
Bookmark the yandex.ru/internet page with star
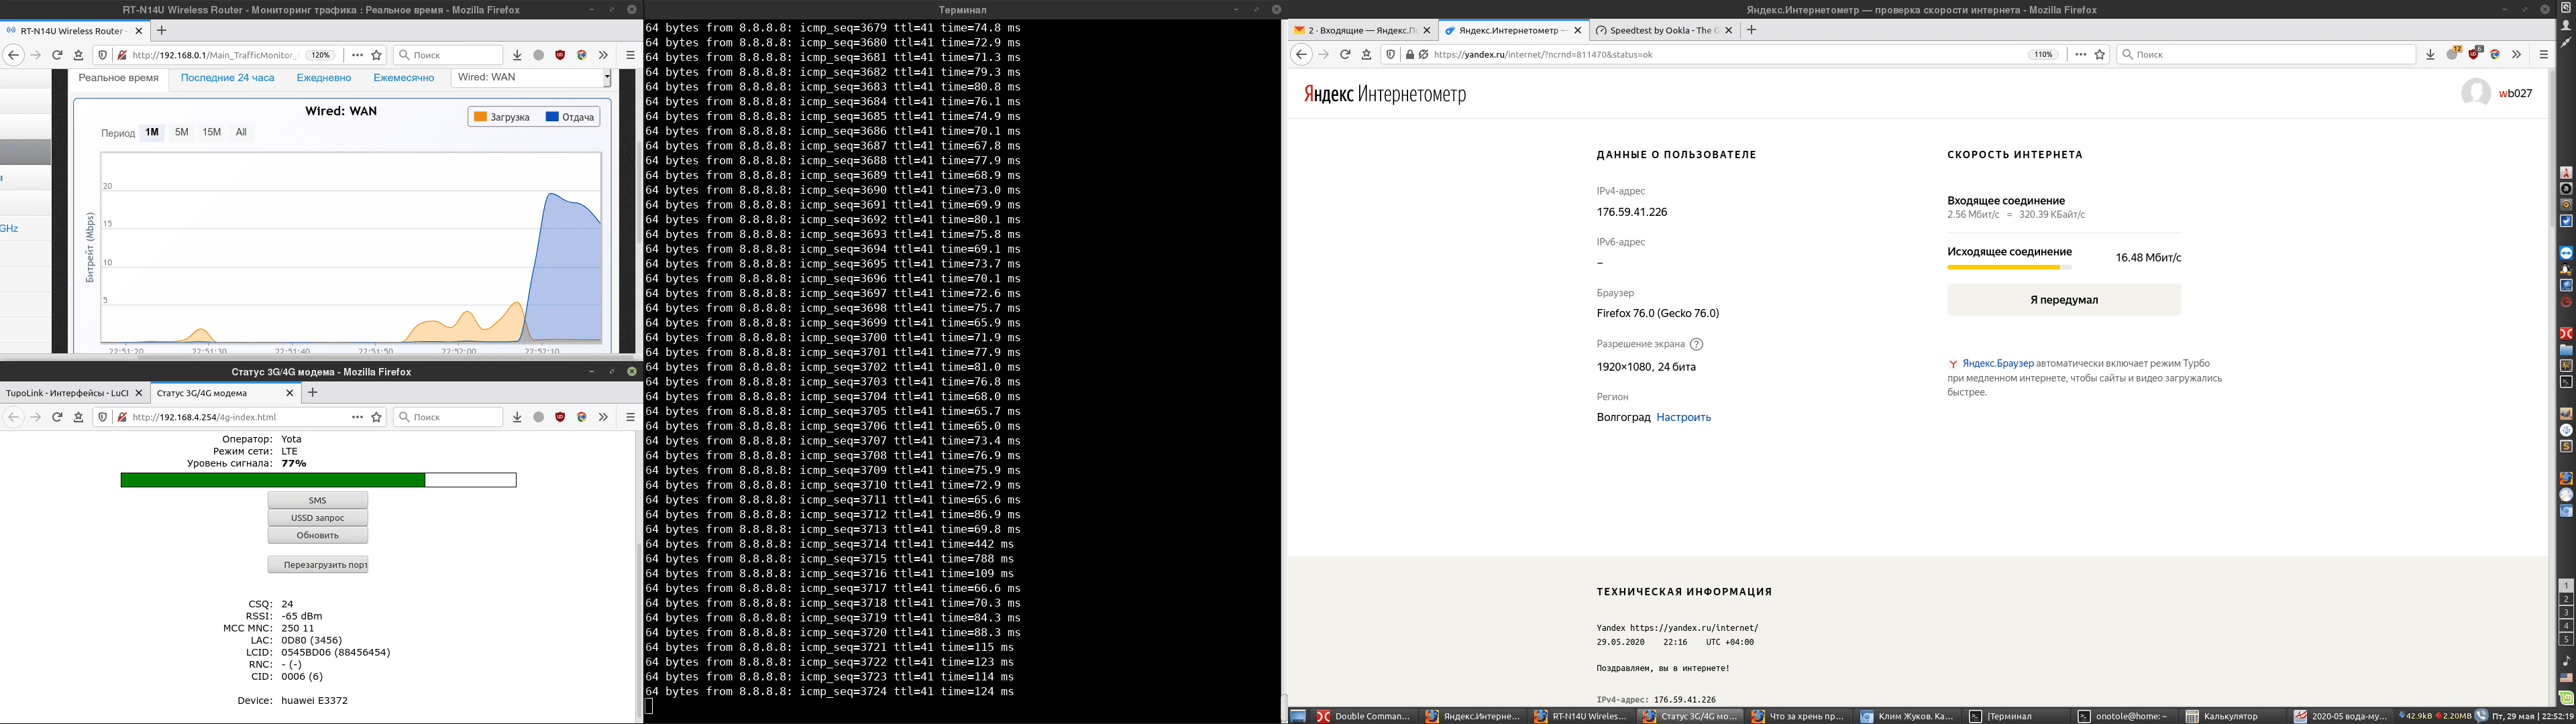click(x=2100, y=55)
